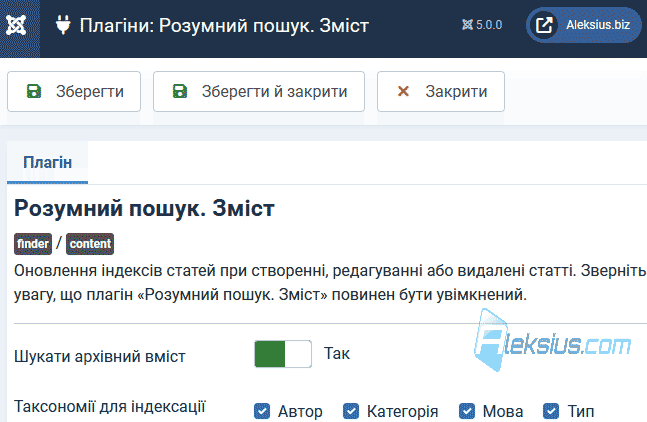This screenshot has height=422, width=647.
Task: Click the Так toggle state label
Action: pyautogui.click(x=337, y=354)
